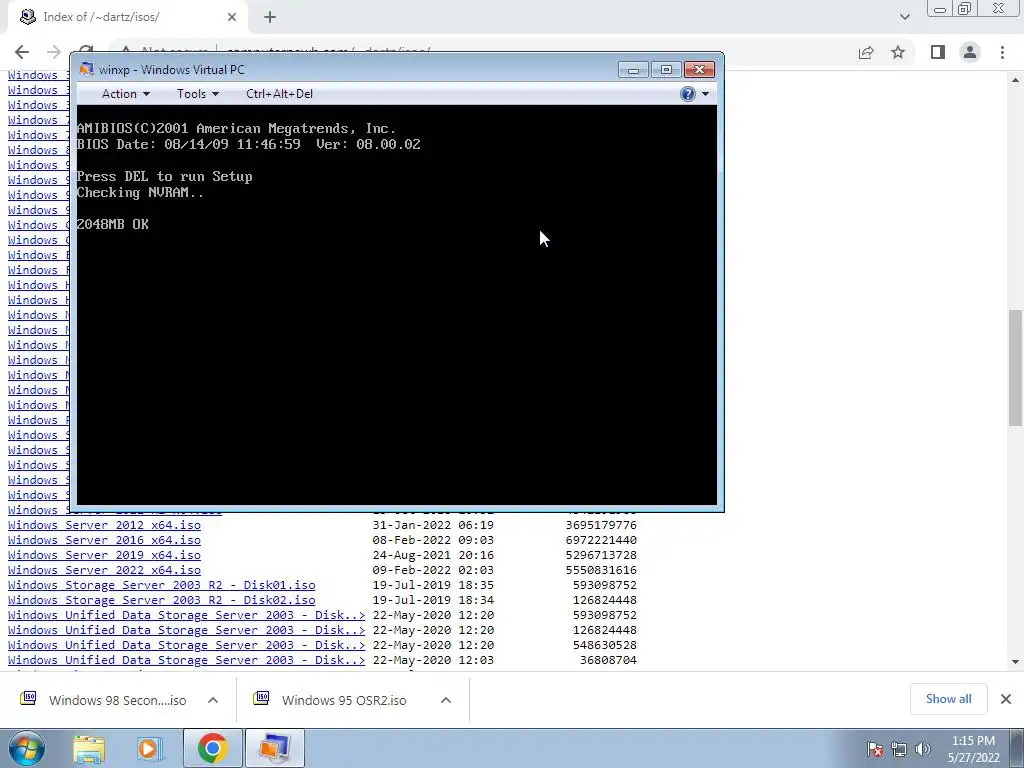Click the Unified Data Storage Server link sized 548630528
This screenshot has width=1024, height=768.
point(186,645)
